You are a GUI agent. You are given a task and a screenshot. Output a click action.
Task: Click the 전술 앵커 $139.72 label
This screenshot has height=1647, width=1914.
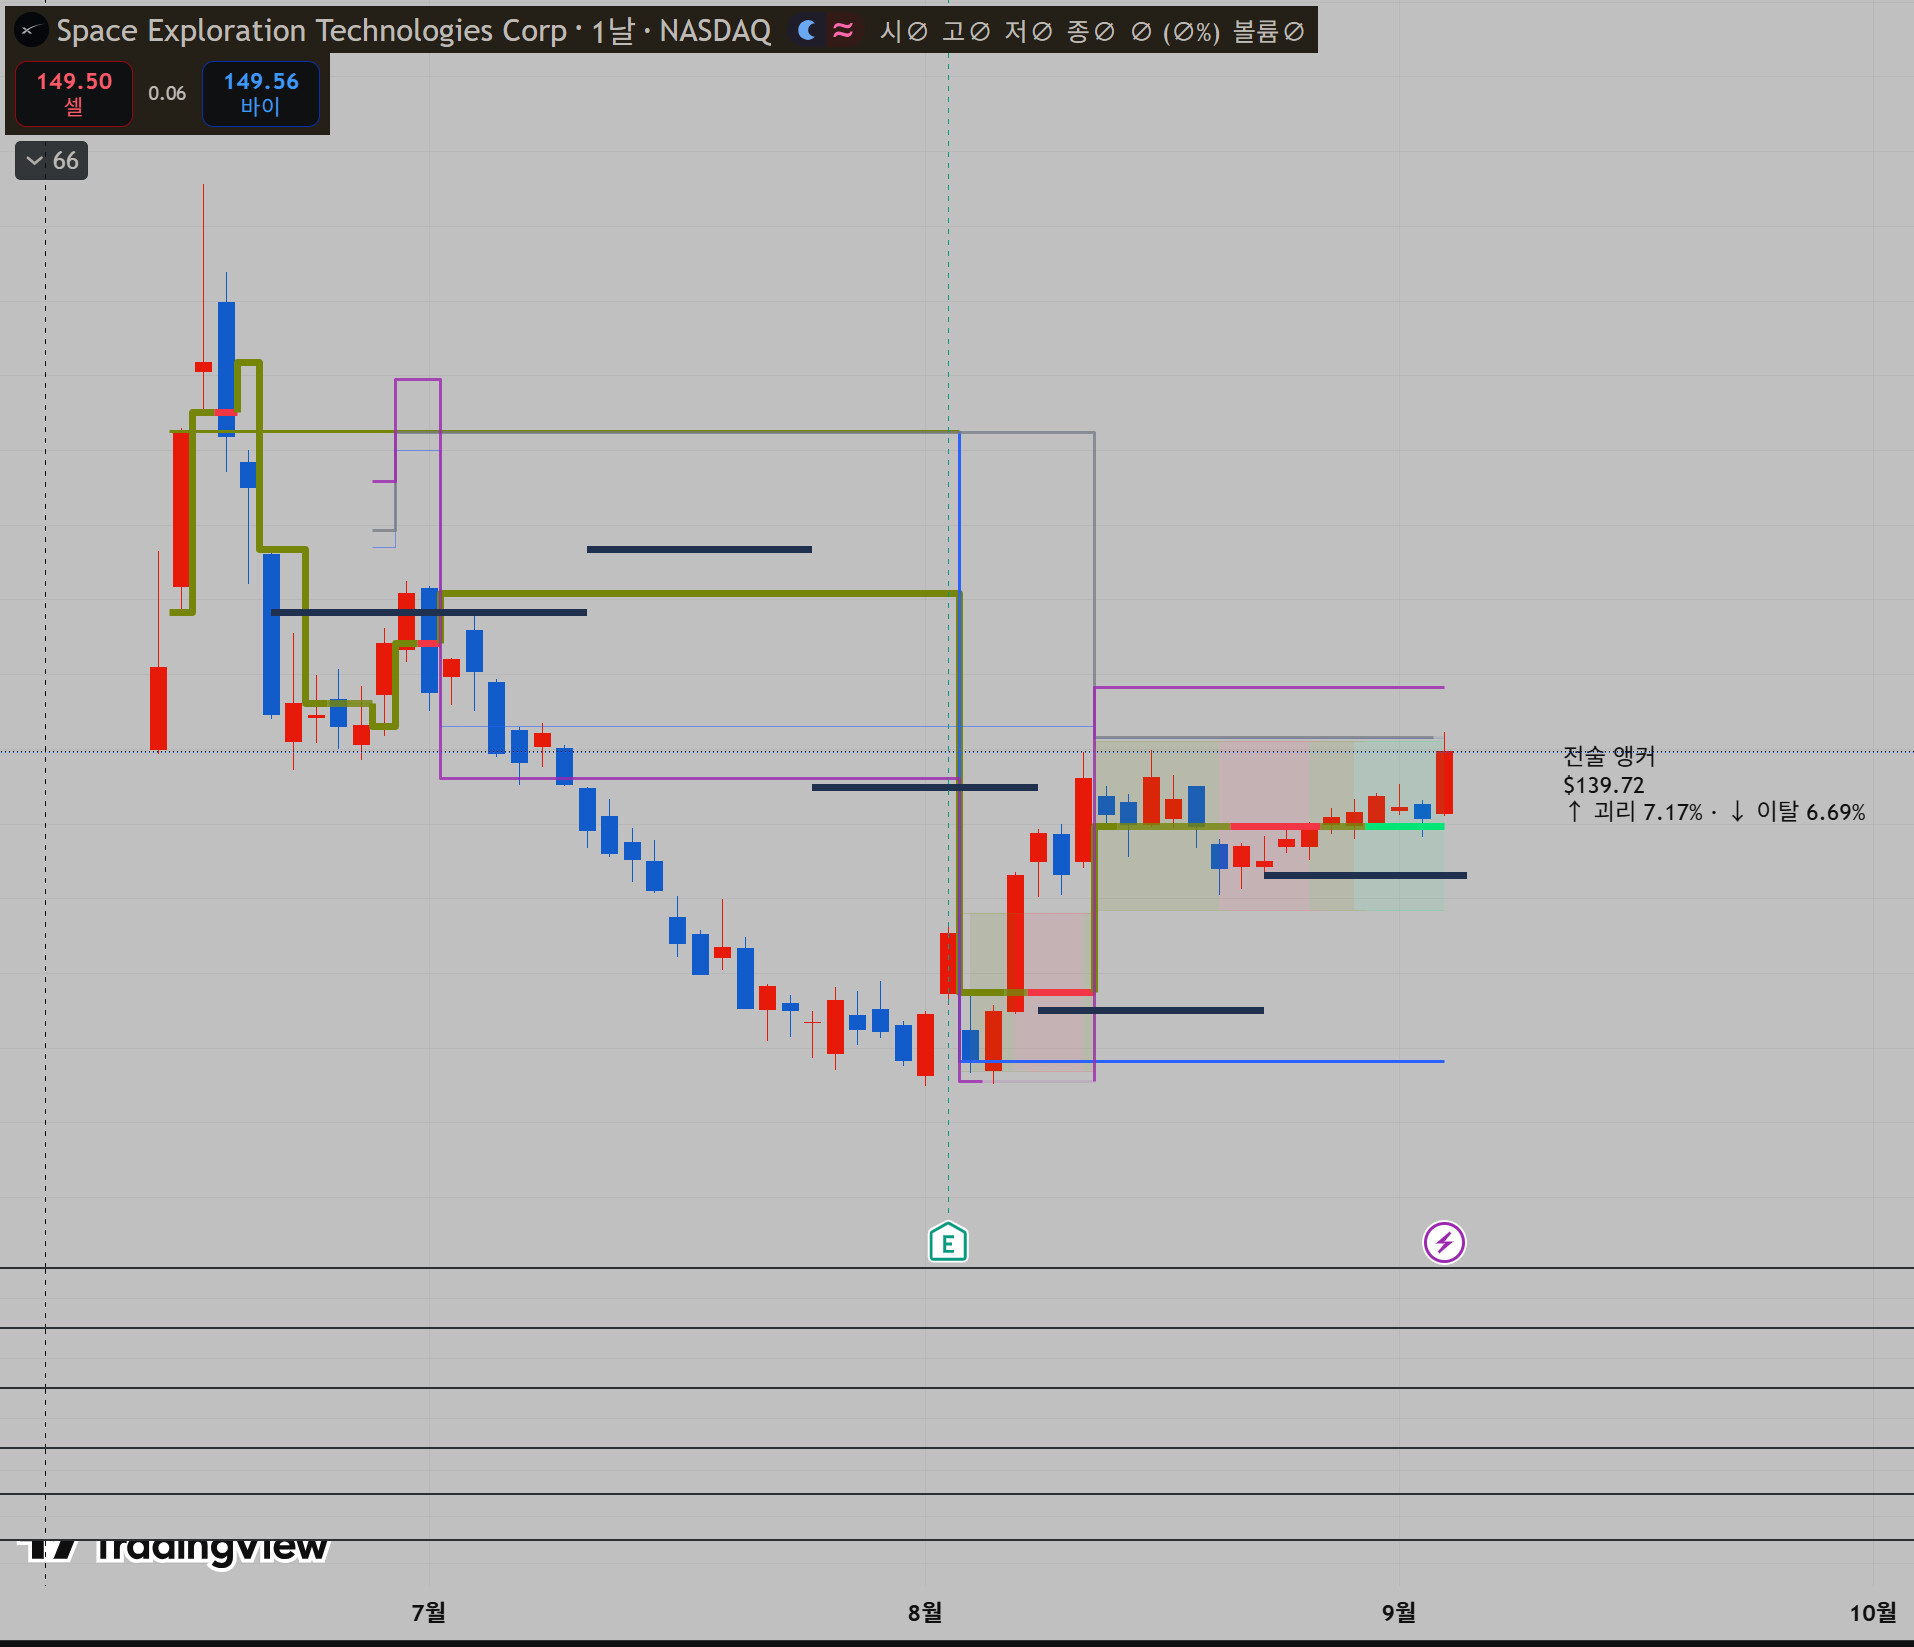[x=1610, y=771]
